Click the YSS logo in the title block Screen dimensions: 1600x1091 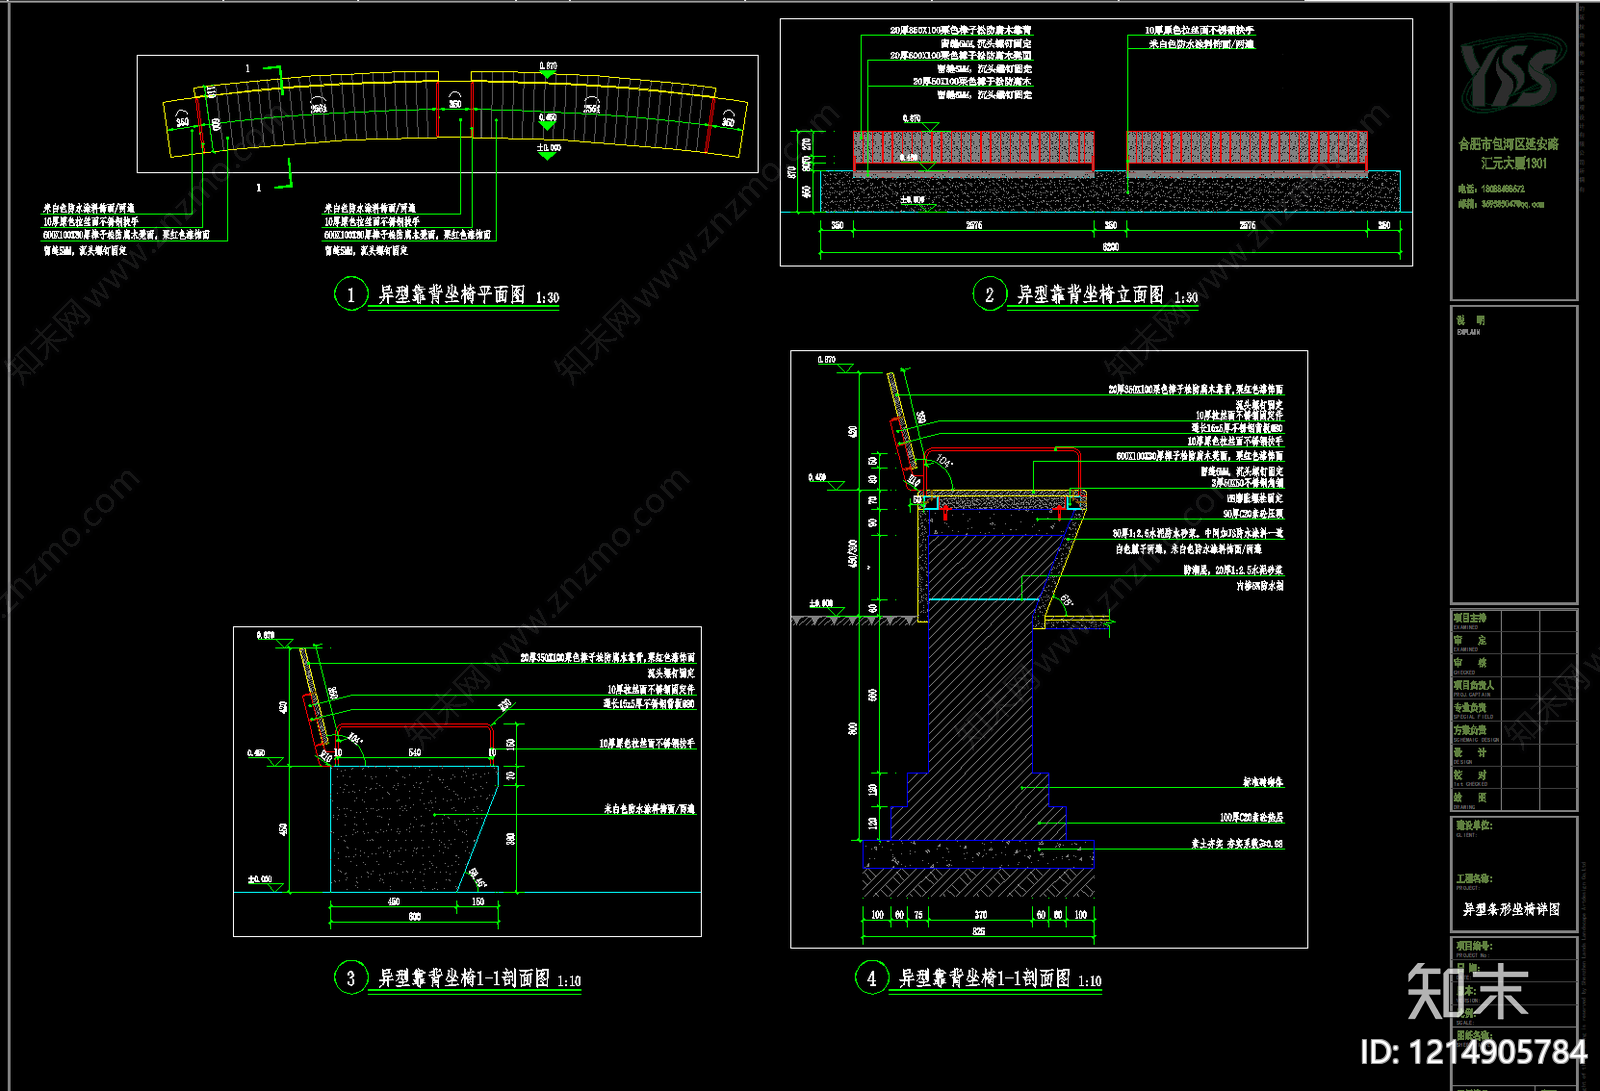[x=1510, y=73]
